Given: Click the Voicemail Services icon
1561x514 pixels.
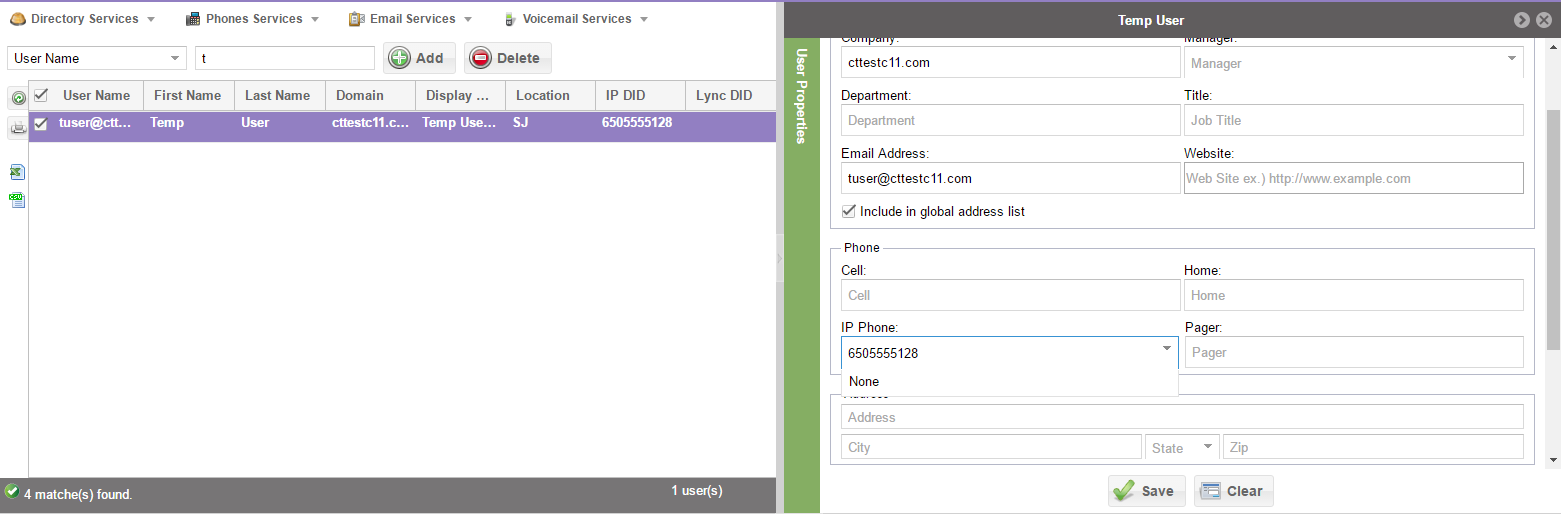Looking at the screenshot, I should [510, 19].
